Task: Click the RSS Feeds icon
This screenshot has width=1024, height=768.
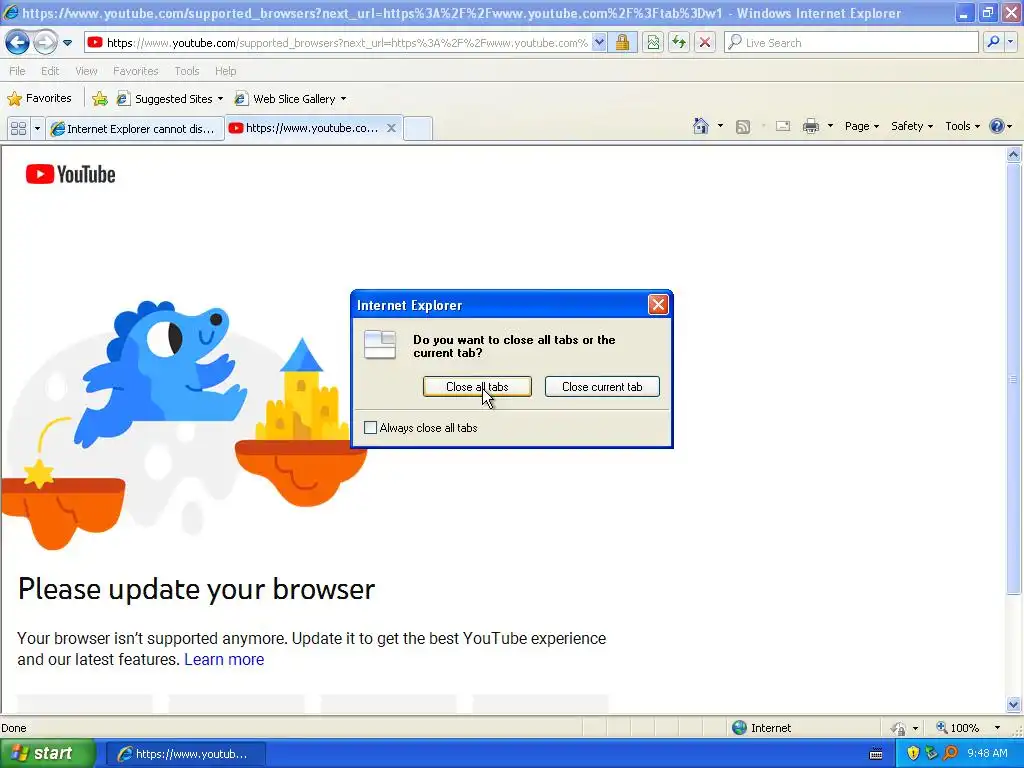Action: pyautogui.click(x=743, y=127)
